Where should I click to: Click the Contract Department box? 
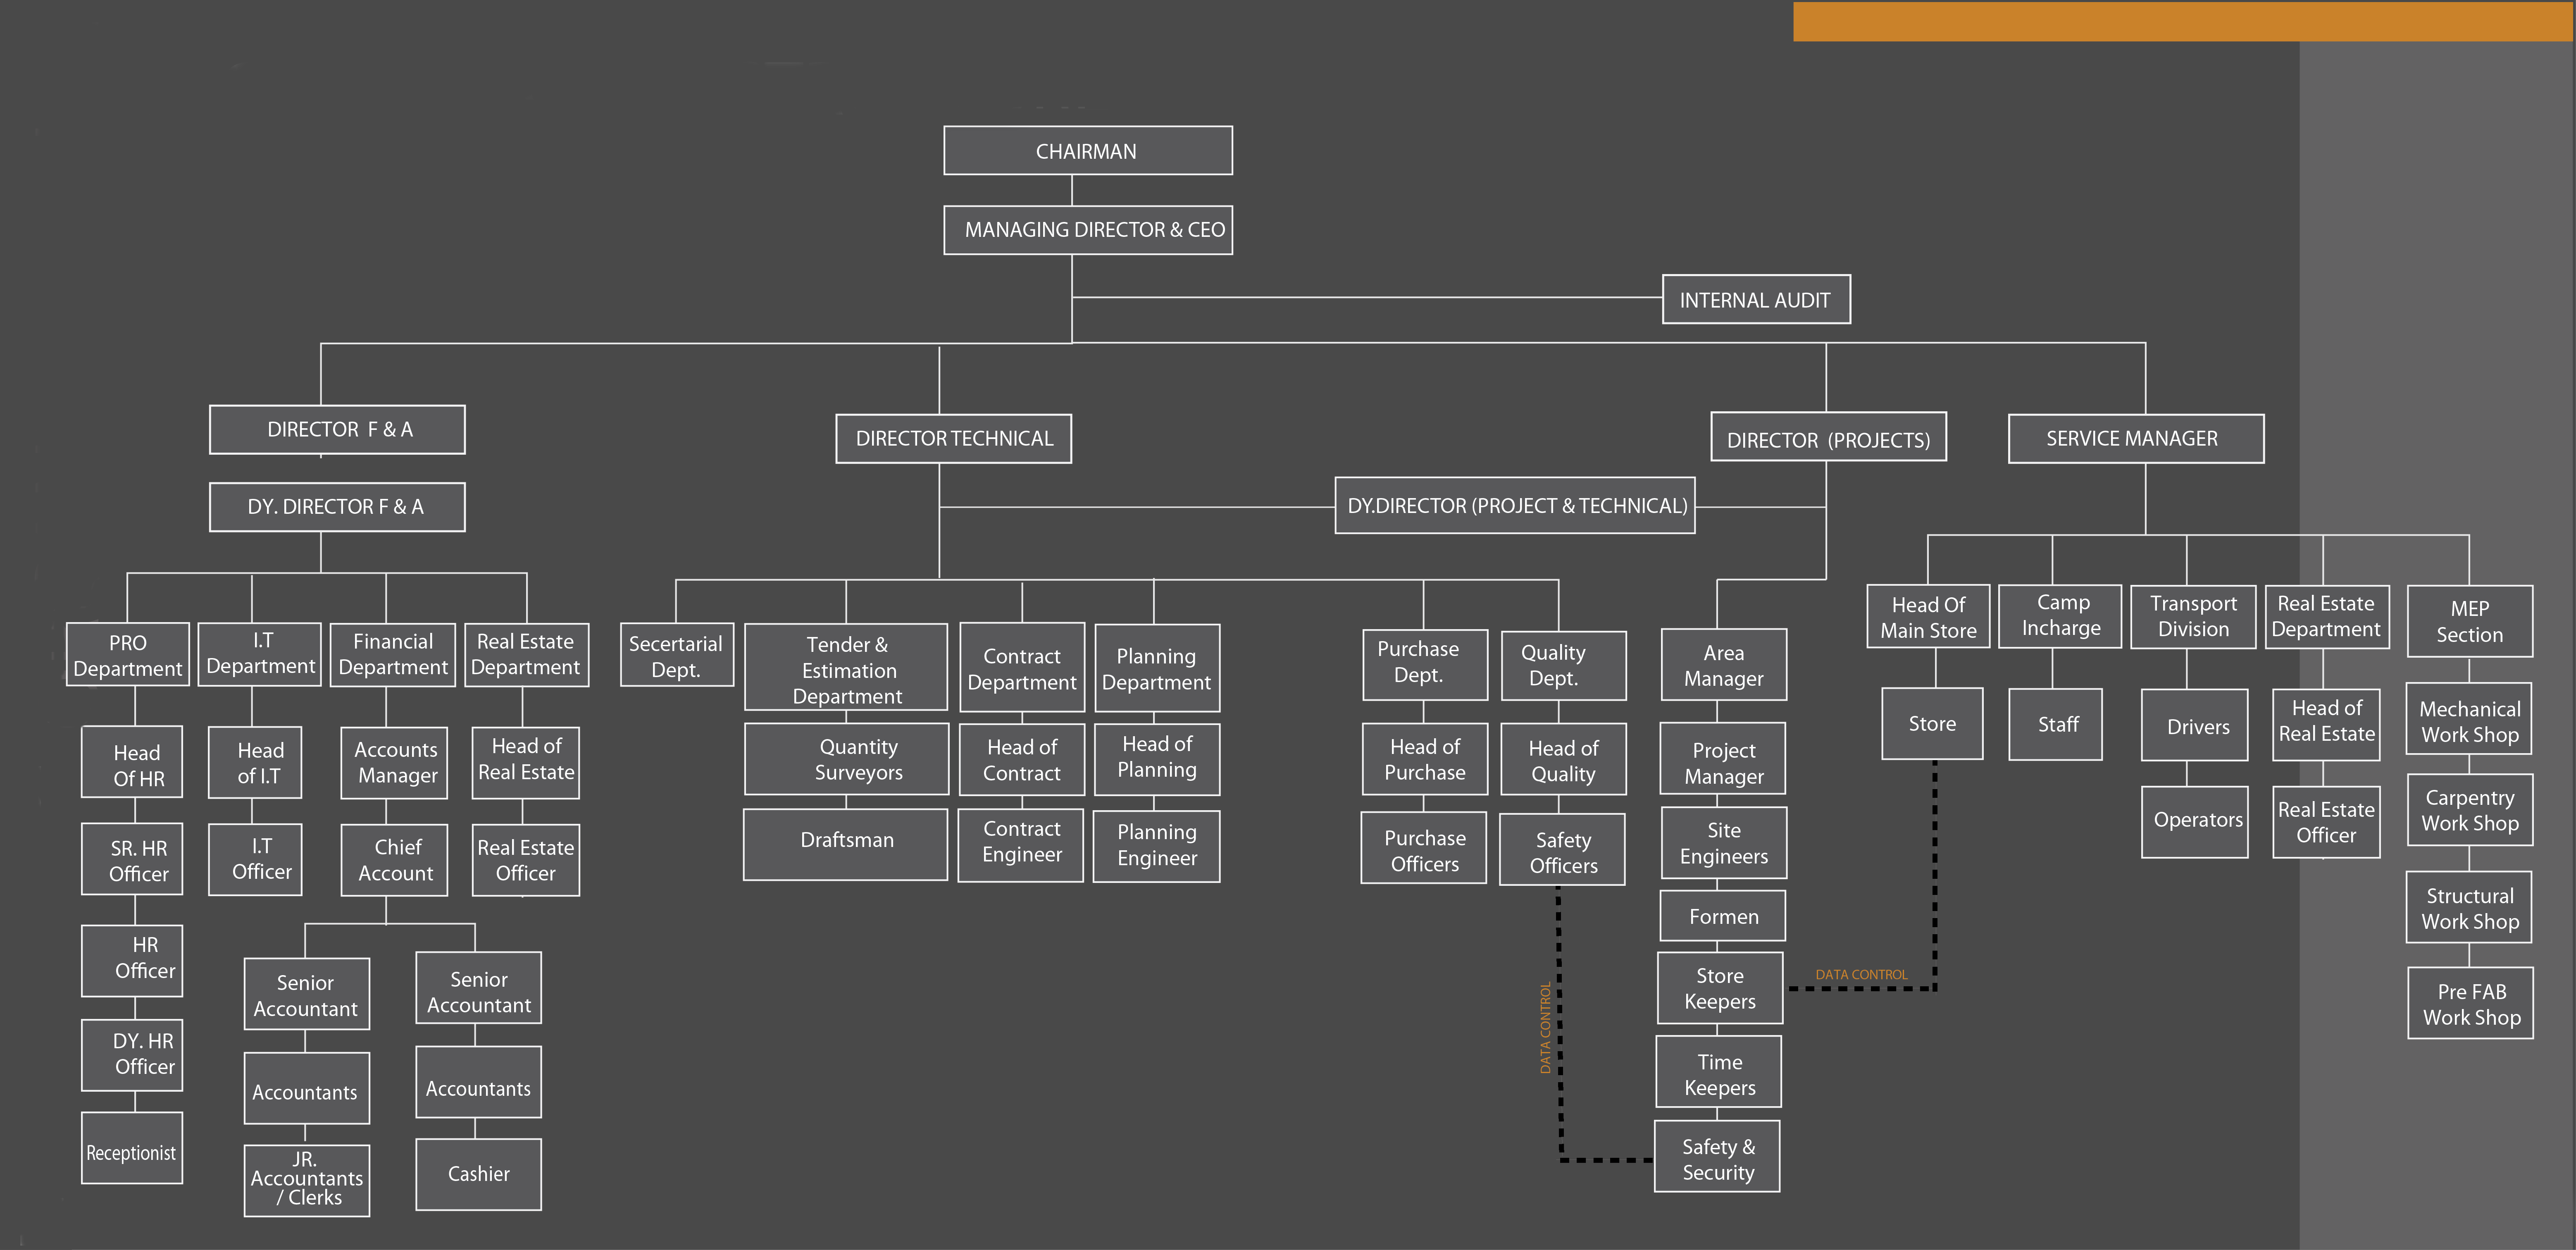(x=1022, y=668)
